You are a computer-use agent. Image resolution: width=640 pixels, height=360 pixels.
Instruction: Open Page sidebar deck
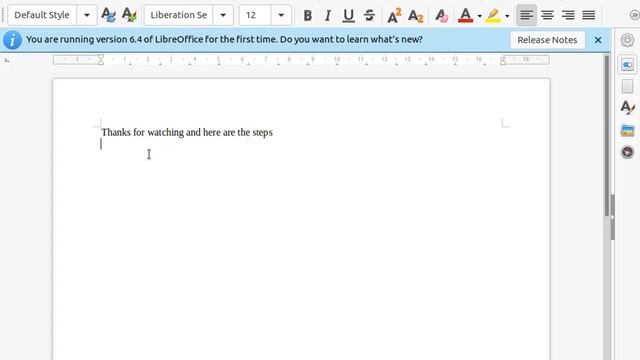[627, 86]
